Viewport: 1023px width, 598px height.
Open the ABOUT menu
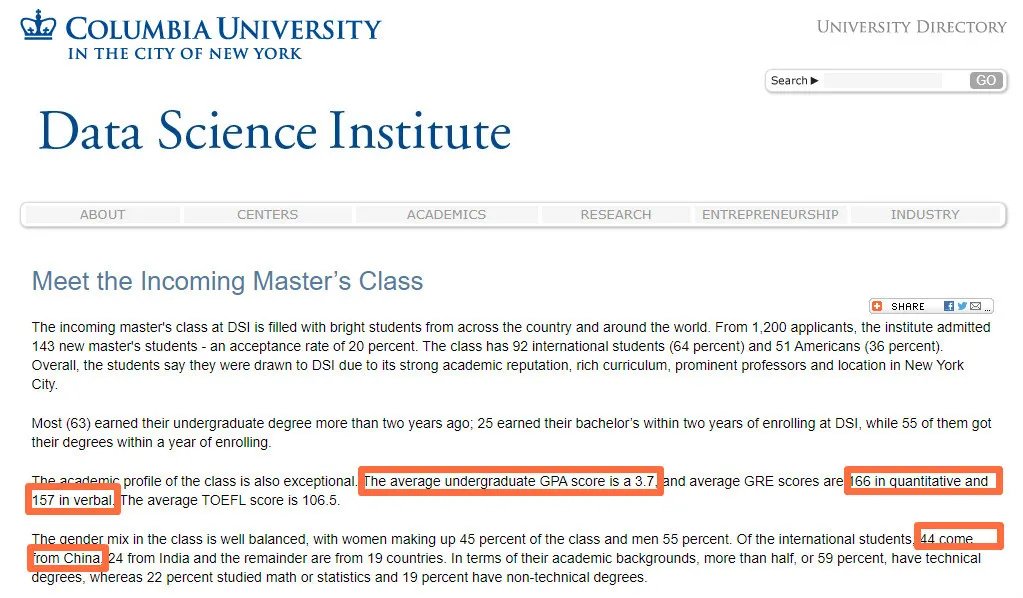tap(102, 215)
